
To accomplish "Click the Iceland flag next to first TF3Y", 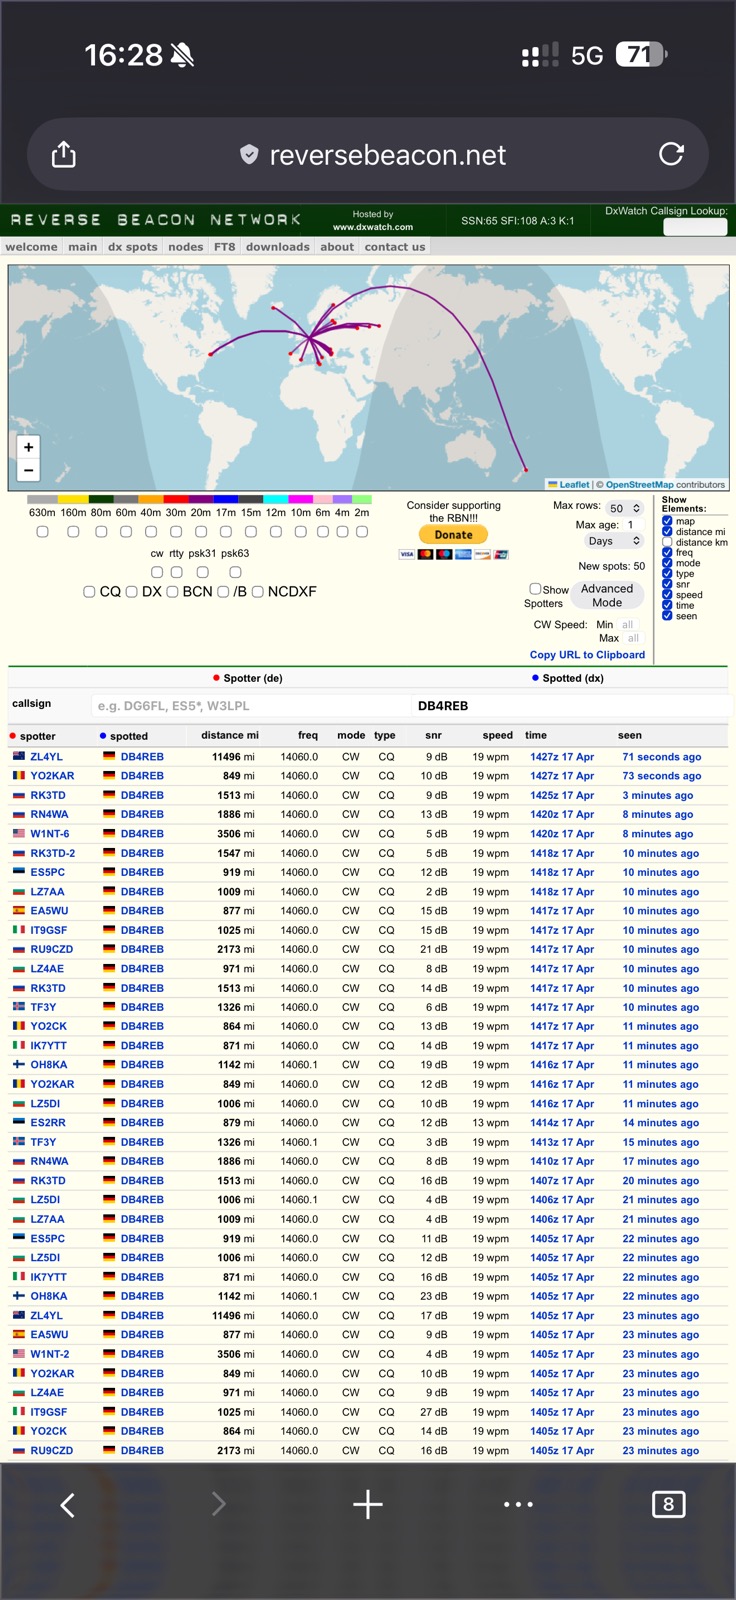I will [18, 1007].
